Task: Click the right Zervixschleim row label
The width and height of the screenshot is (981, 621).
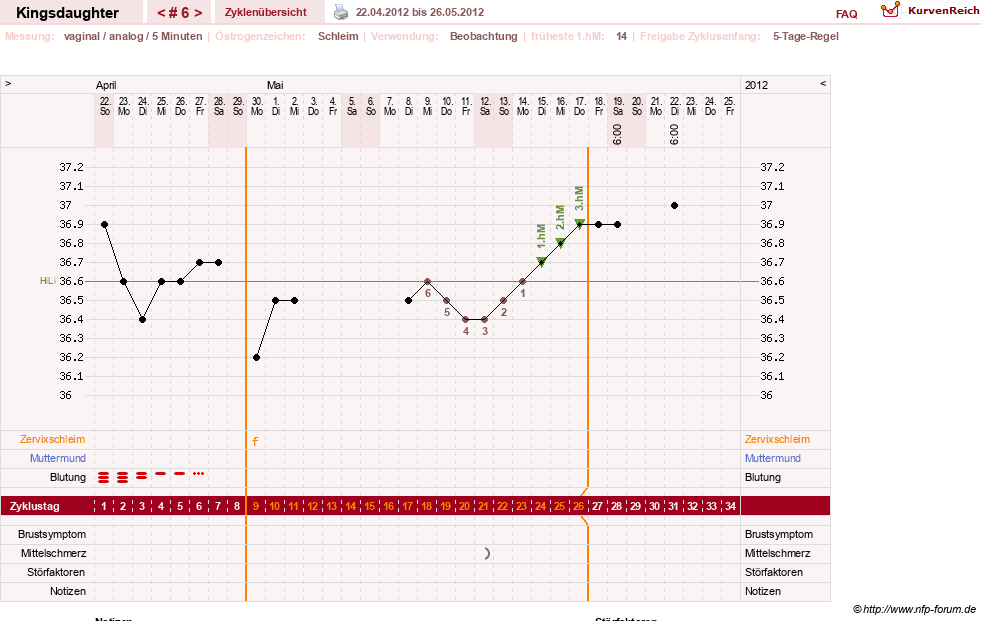Action: click(777, 439)
